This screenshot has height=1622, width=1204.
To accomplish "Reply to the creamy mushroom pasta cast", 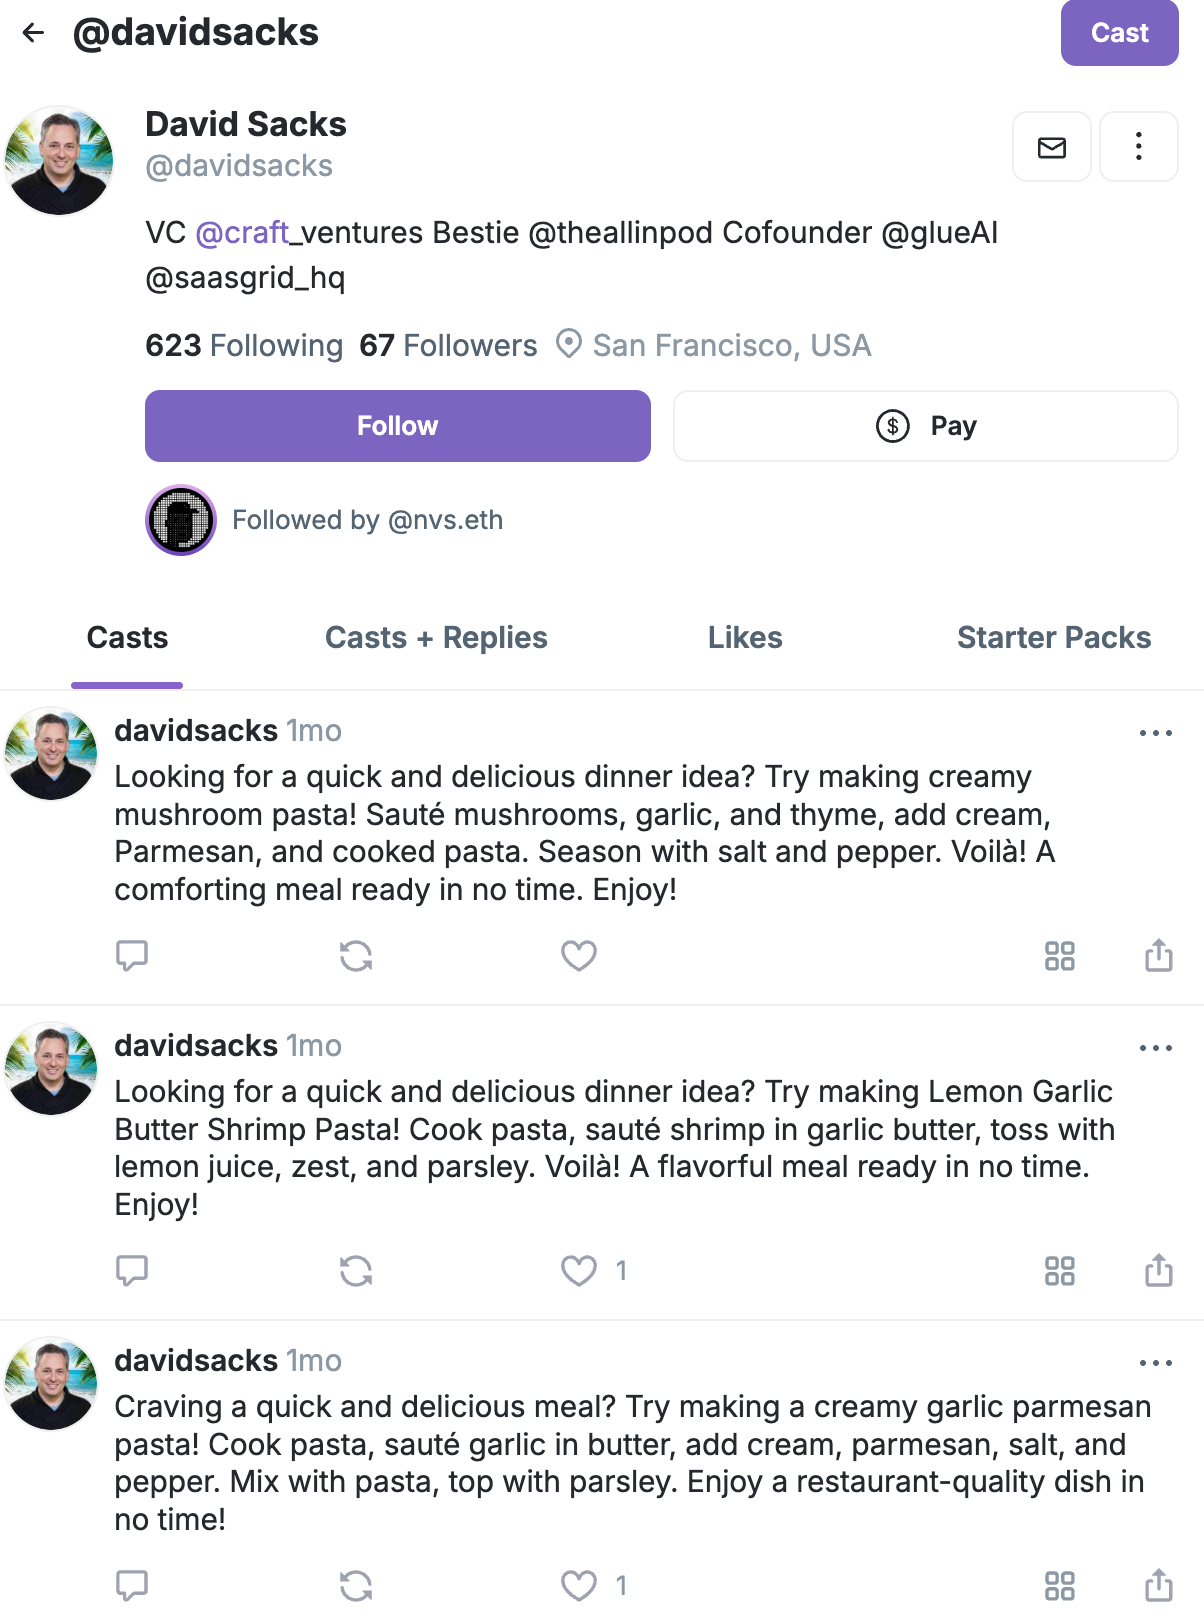I will tap(132, 956).
